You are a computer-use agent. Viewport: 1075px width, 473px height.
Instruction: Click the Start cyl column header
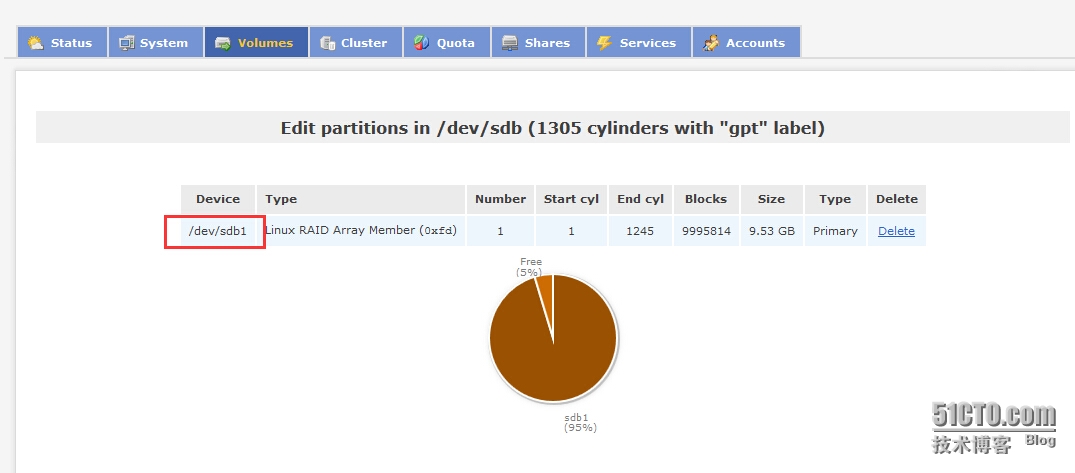571,199
